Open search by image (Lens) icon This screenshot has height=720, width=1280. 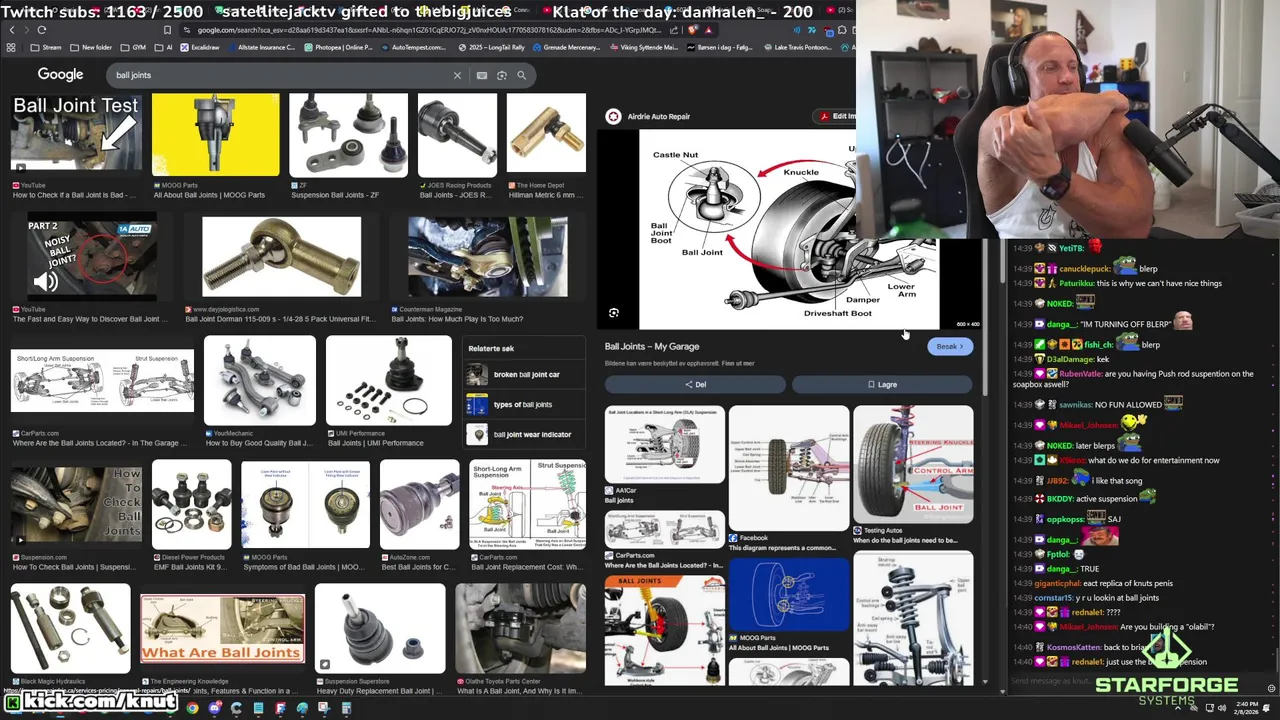(502, 75)
